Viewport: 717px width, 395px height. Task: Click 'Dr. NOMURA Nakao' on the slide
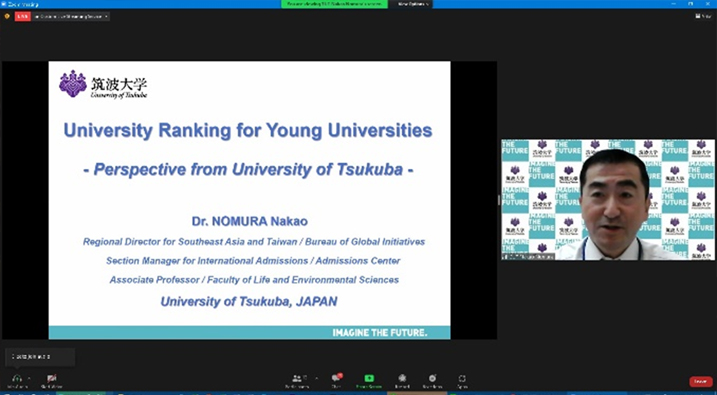coord(250,221)
